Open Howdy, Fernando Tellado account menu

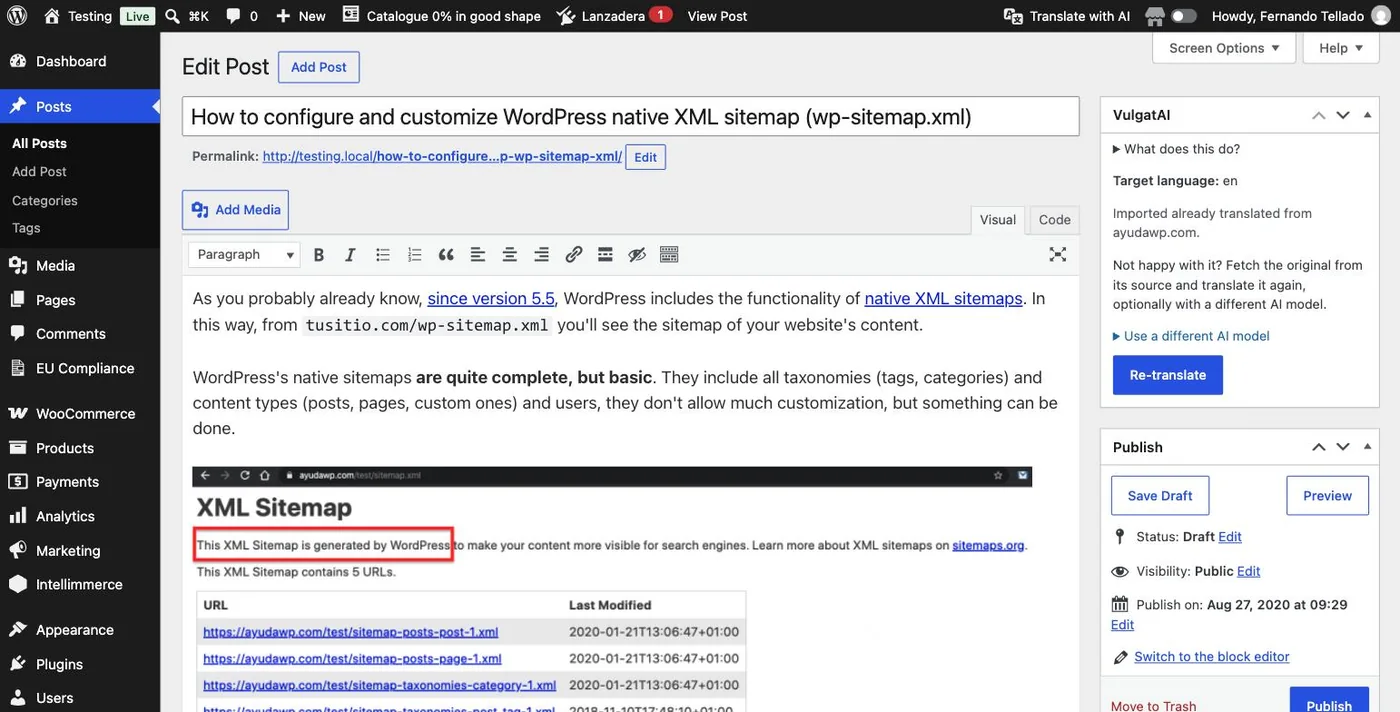pos(1300,16)
